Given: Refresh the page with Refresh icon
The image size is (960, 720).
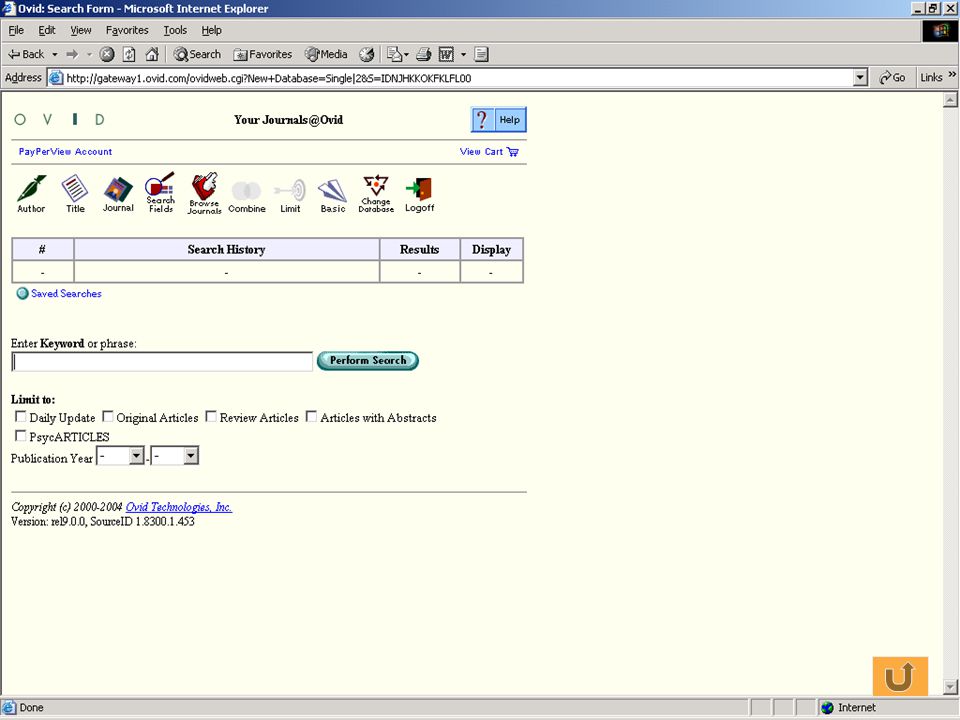Looking at the screenshot, I should [x=129, y=54].
